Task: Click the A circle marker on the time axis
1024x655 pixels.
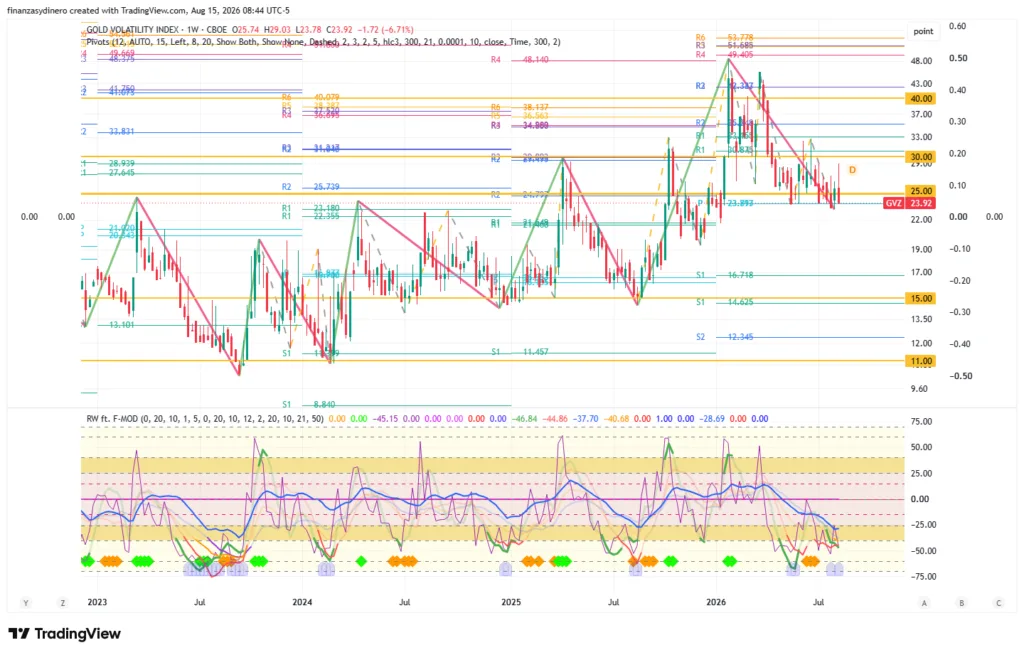Action: (x=924, y=603)
